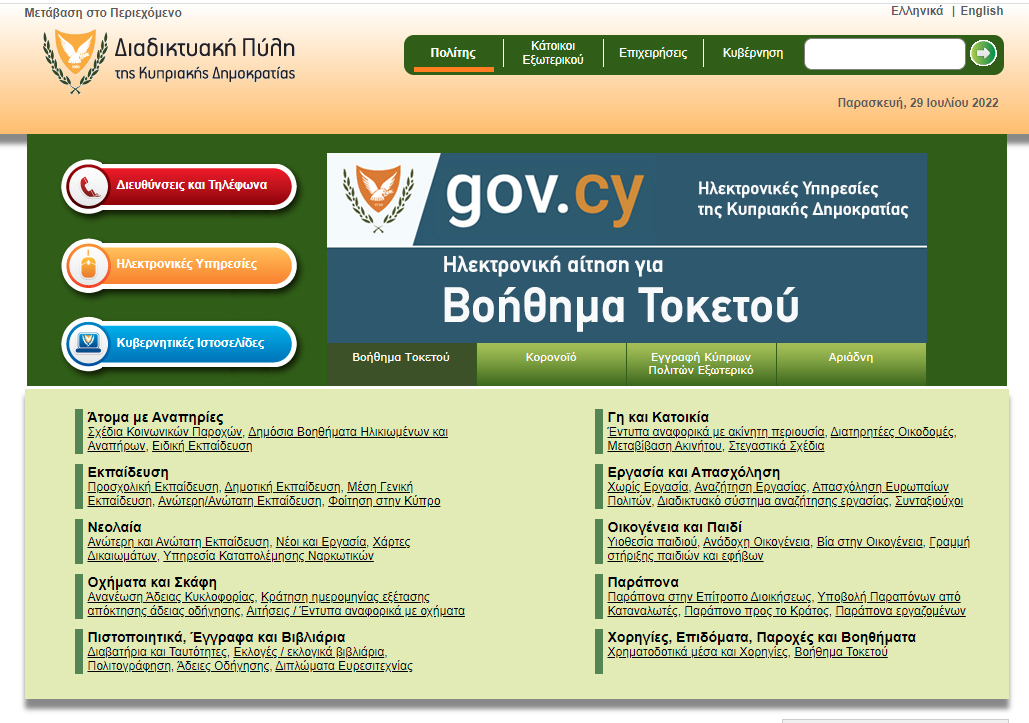Open Αιτήσεις / Έντυπα αναφορικά με οχήματα link
Screen dimensions: 1029x723
click(x=356, y=611)
